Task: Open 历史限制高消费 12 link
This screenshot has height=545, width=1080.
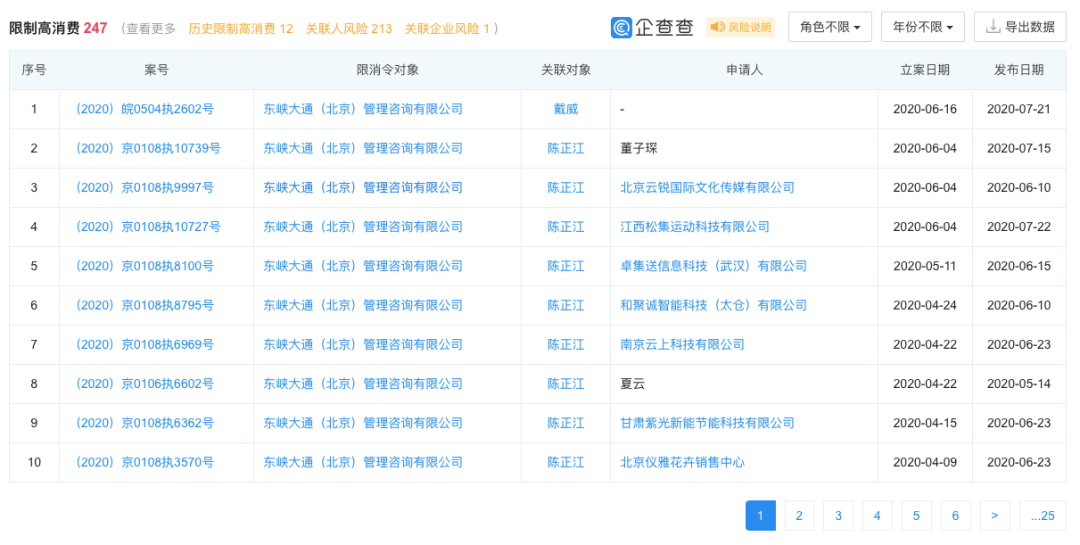Action: [240, 29]
